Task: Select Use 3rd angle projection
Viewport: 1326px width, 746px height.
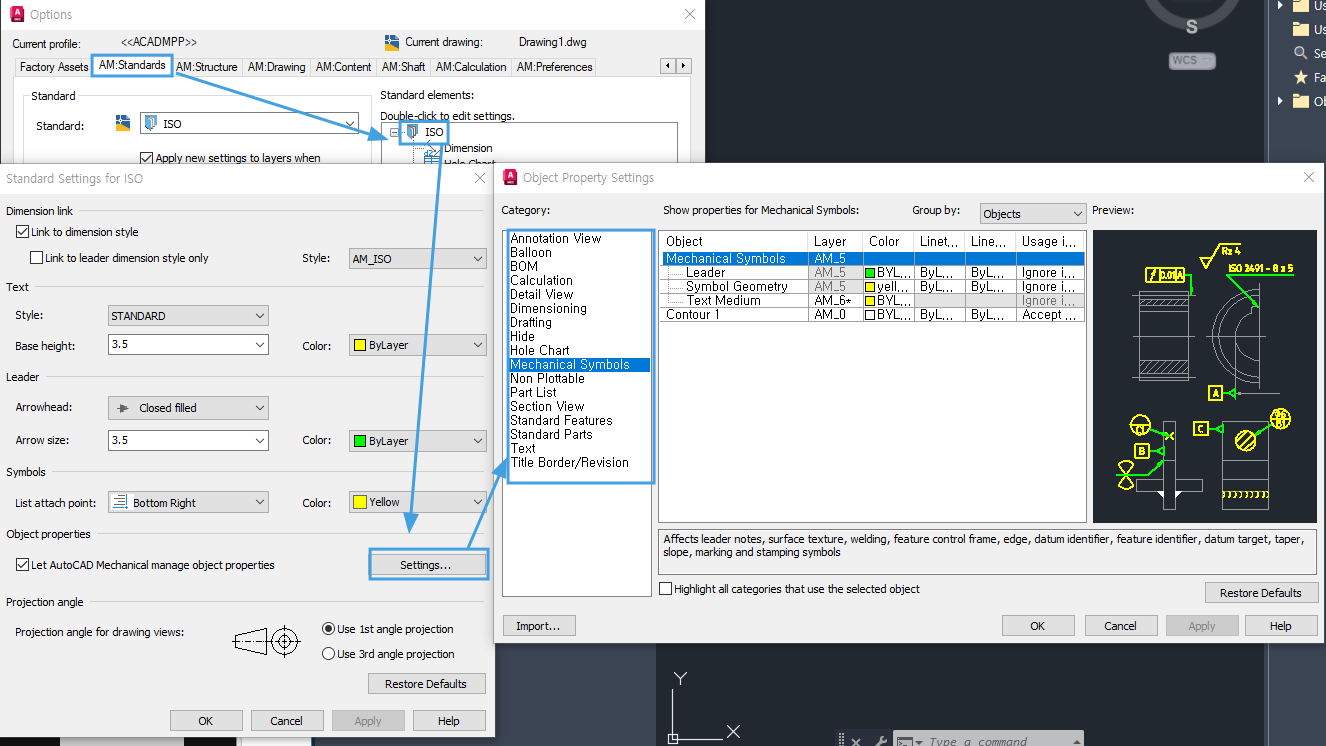Action: click(x=329, y=654)
